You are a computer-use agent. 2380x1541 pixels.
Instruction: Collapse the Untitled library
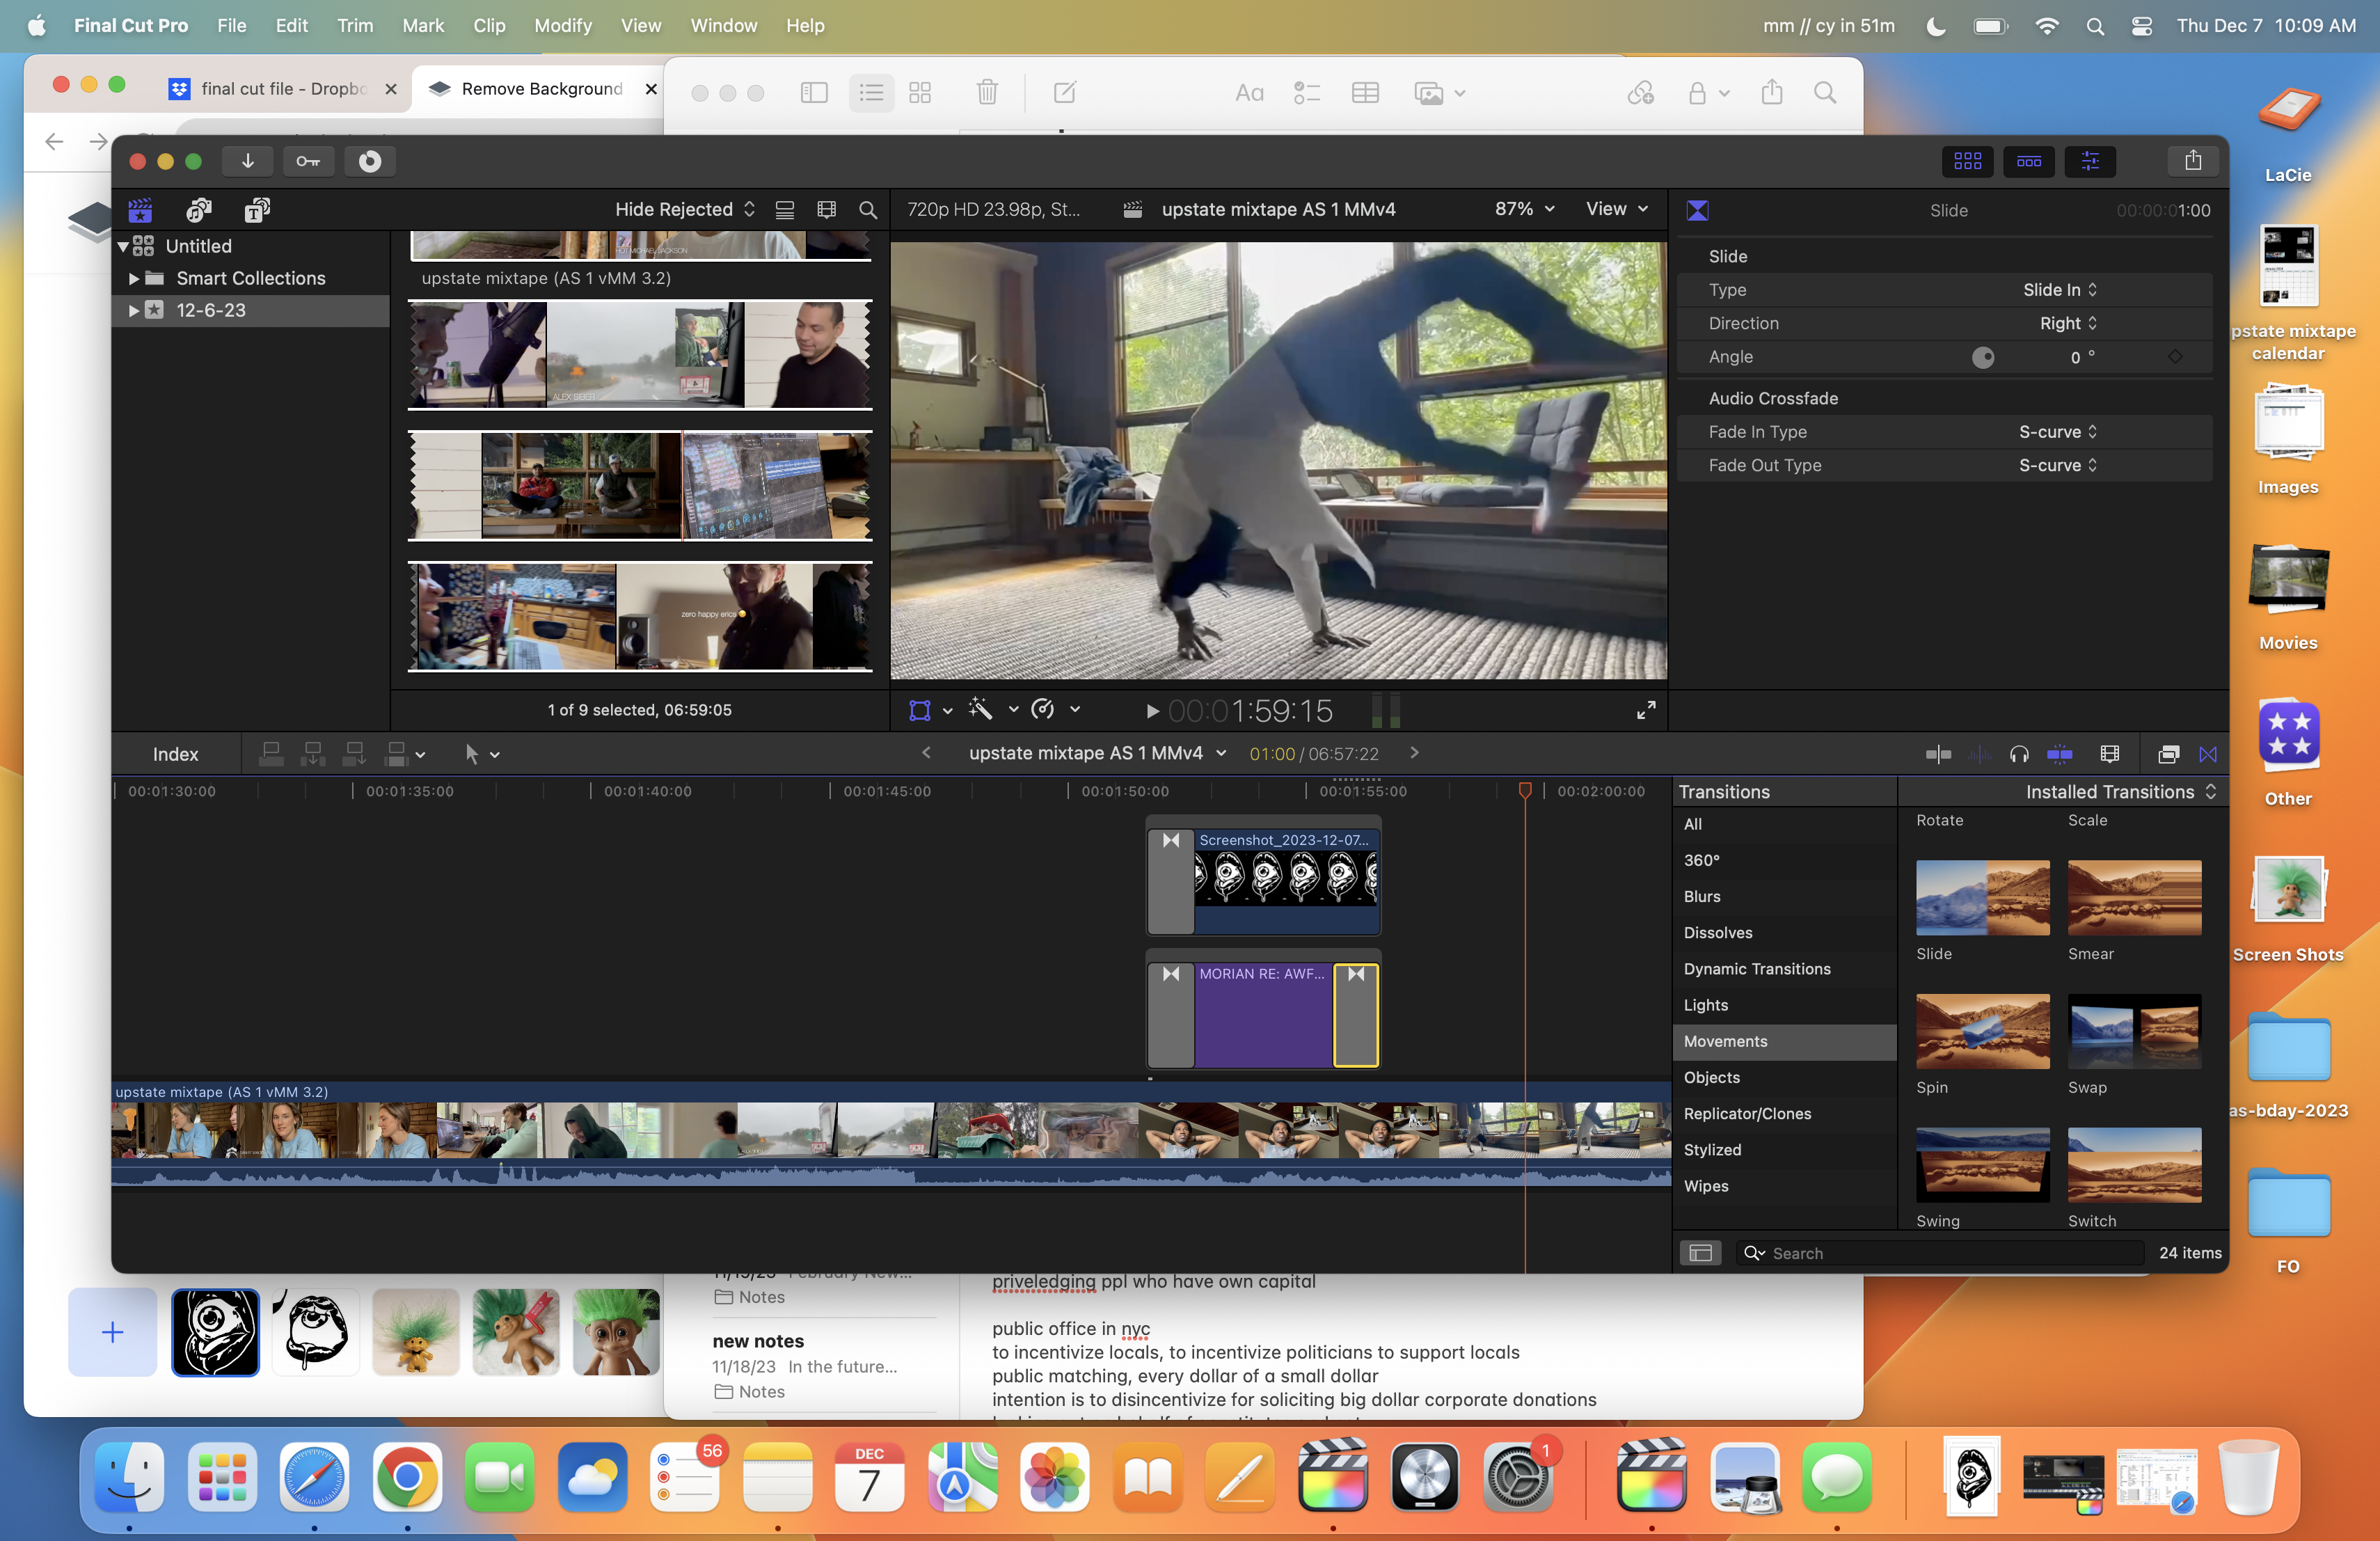[x=123, y=246]
